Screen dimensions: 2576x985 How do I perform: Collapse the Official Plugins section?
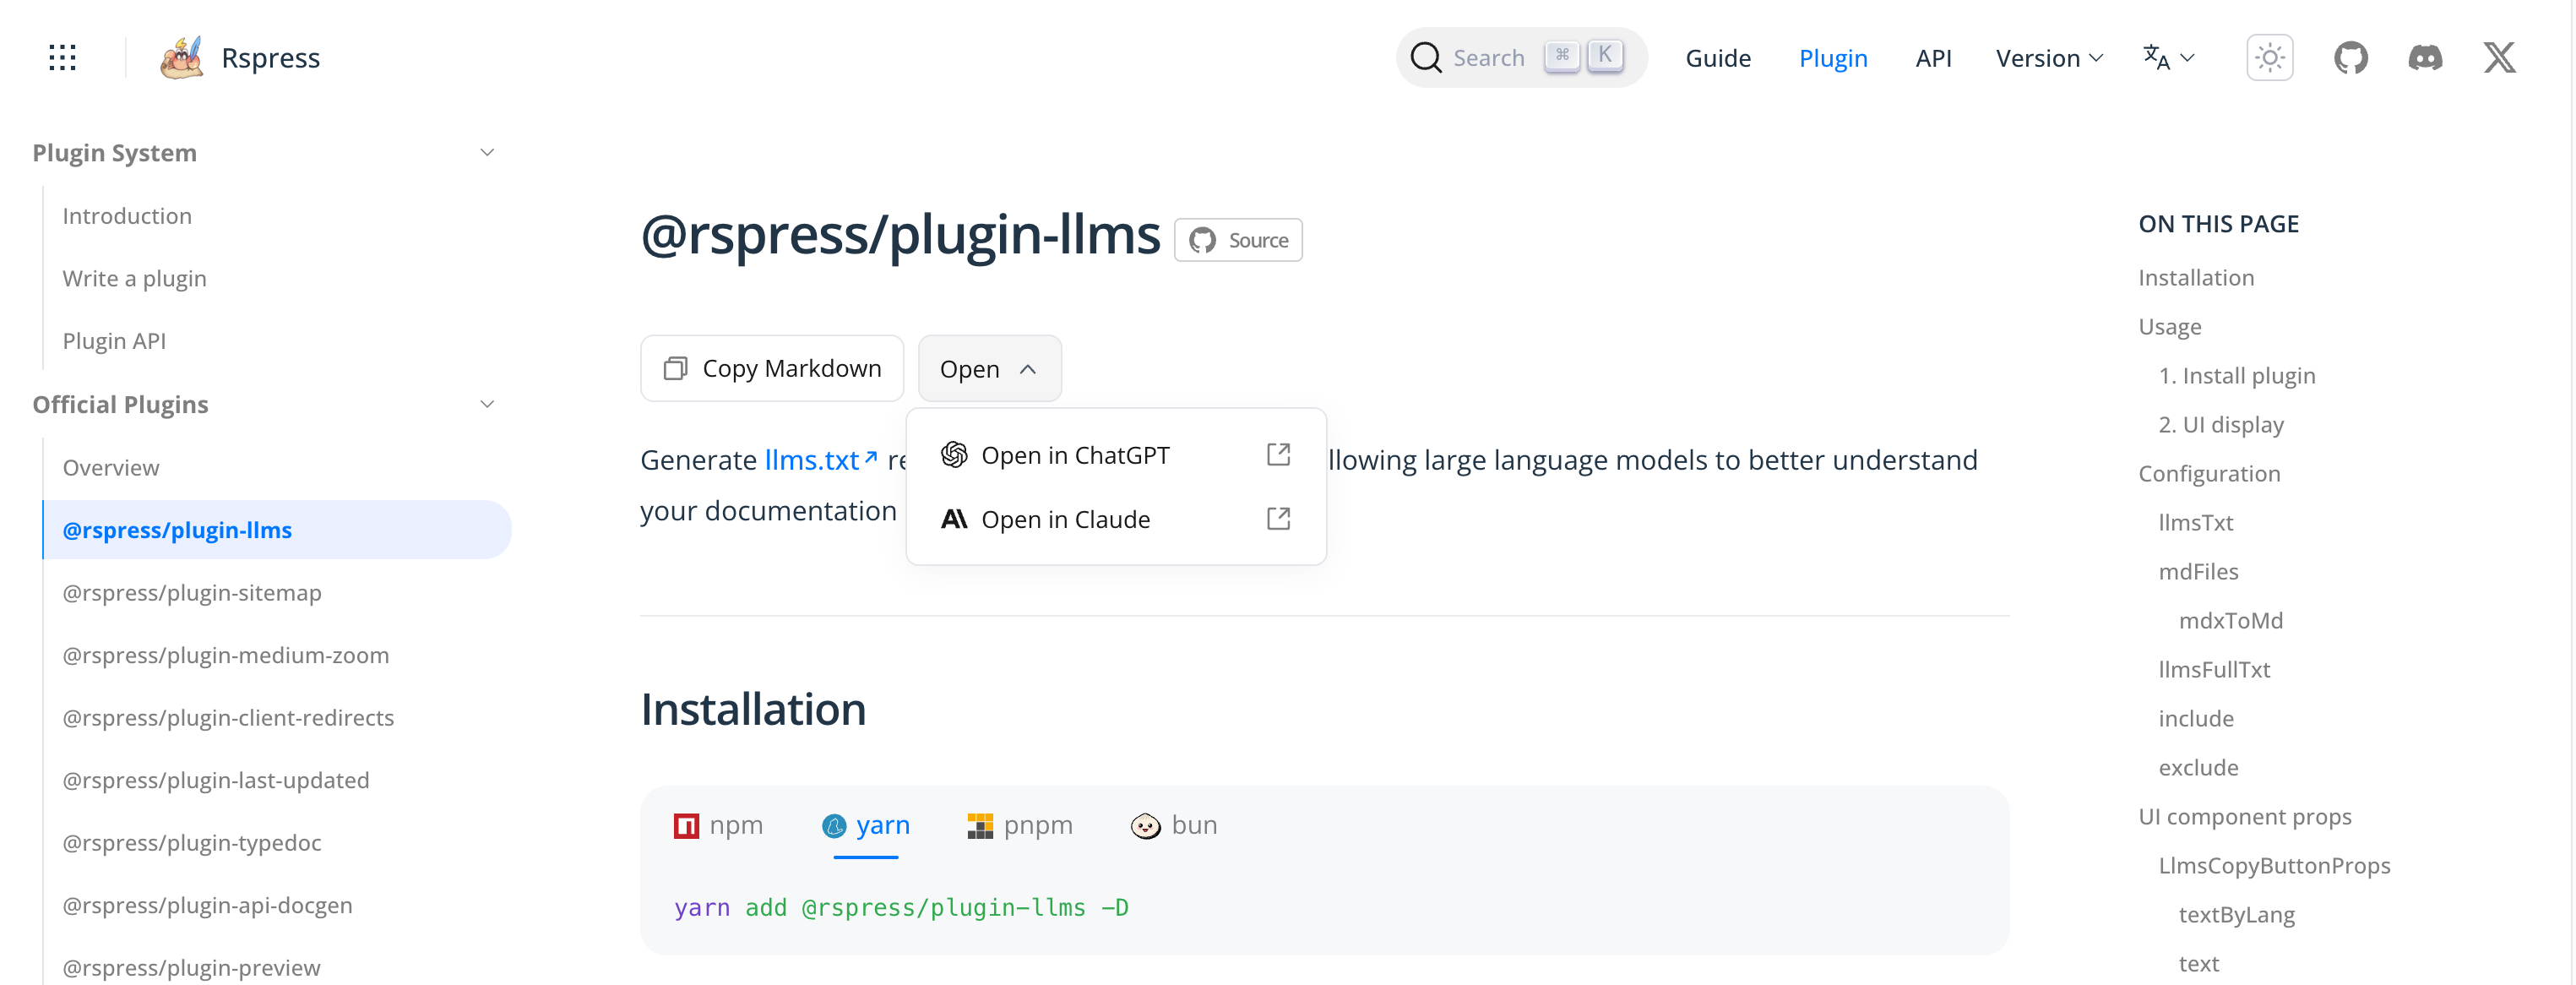(x=487, y=405)
